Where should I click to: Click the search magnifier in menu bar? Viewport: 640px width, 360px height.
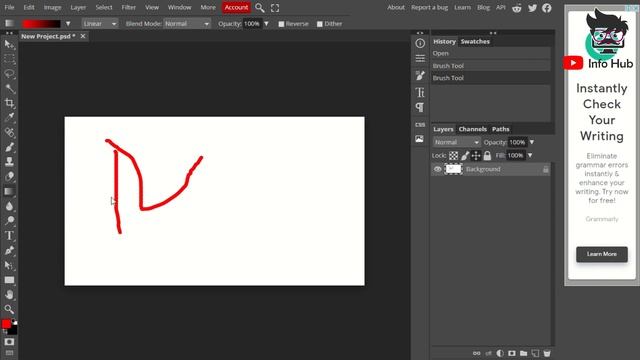coord(260,8)
